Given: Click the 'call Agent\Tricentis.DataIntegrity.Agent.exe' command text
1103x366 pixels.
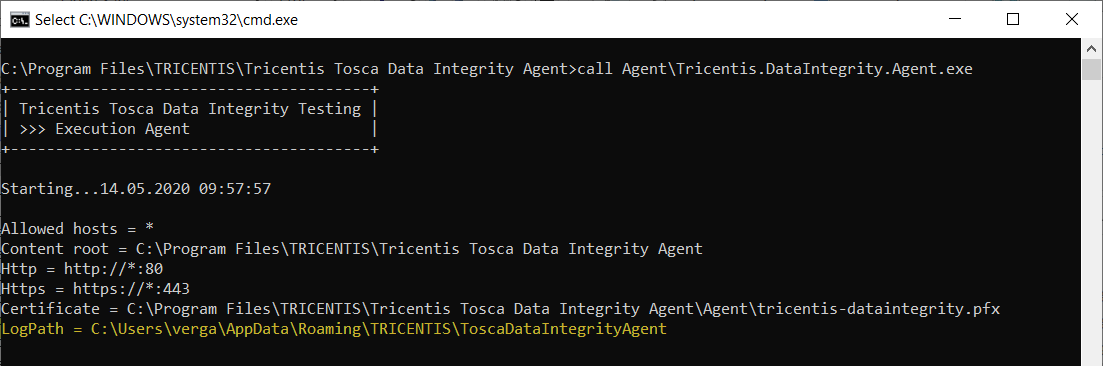Looking at the screenshot, I should pos(774,69).
